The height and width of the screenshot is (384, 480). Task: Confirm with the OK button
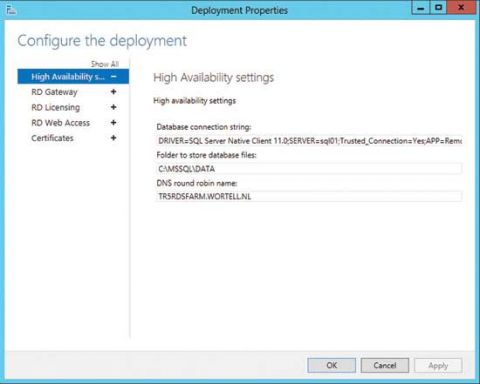tap(332, 365)
